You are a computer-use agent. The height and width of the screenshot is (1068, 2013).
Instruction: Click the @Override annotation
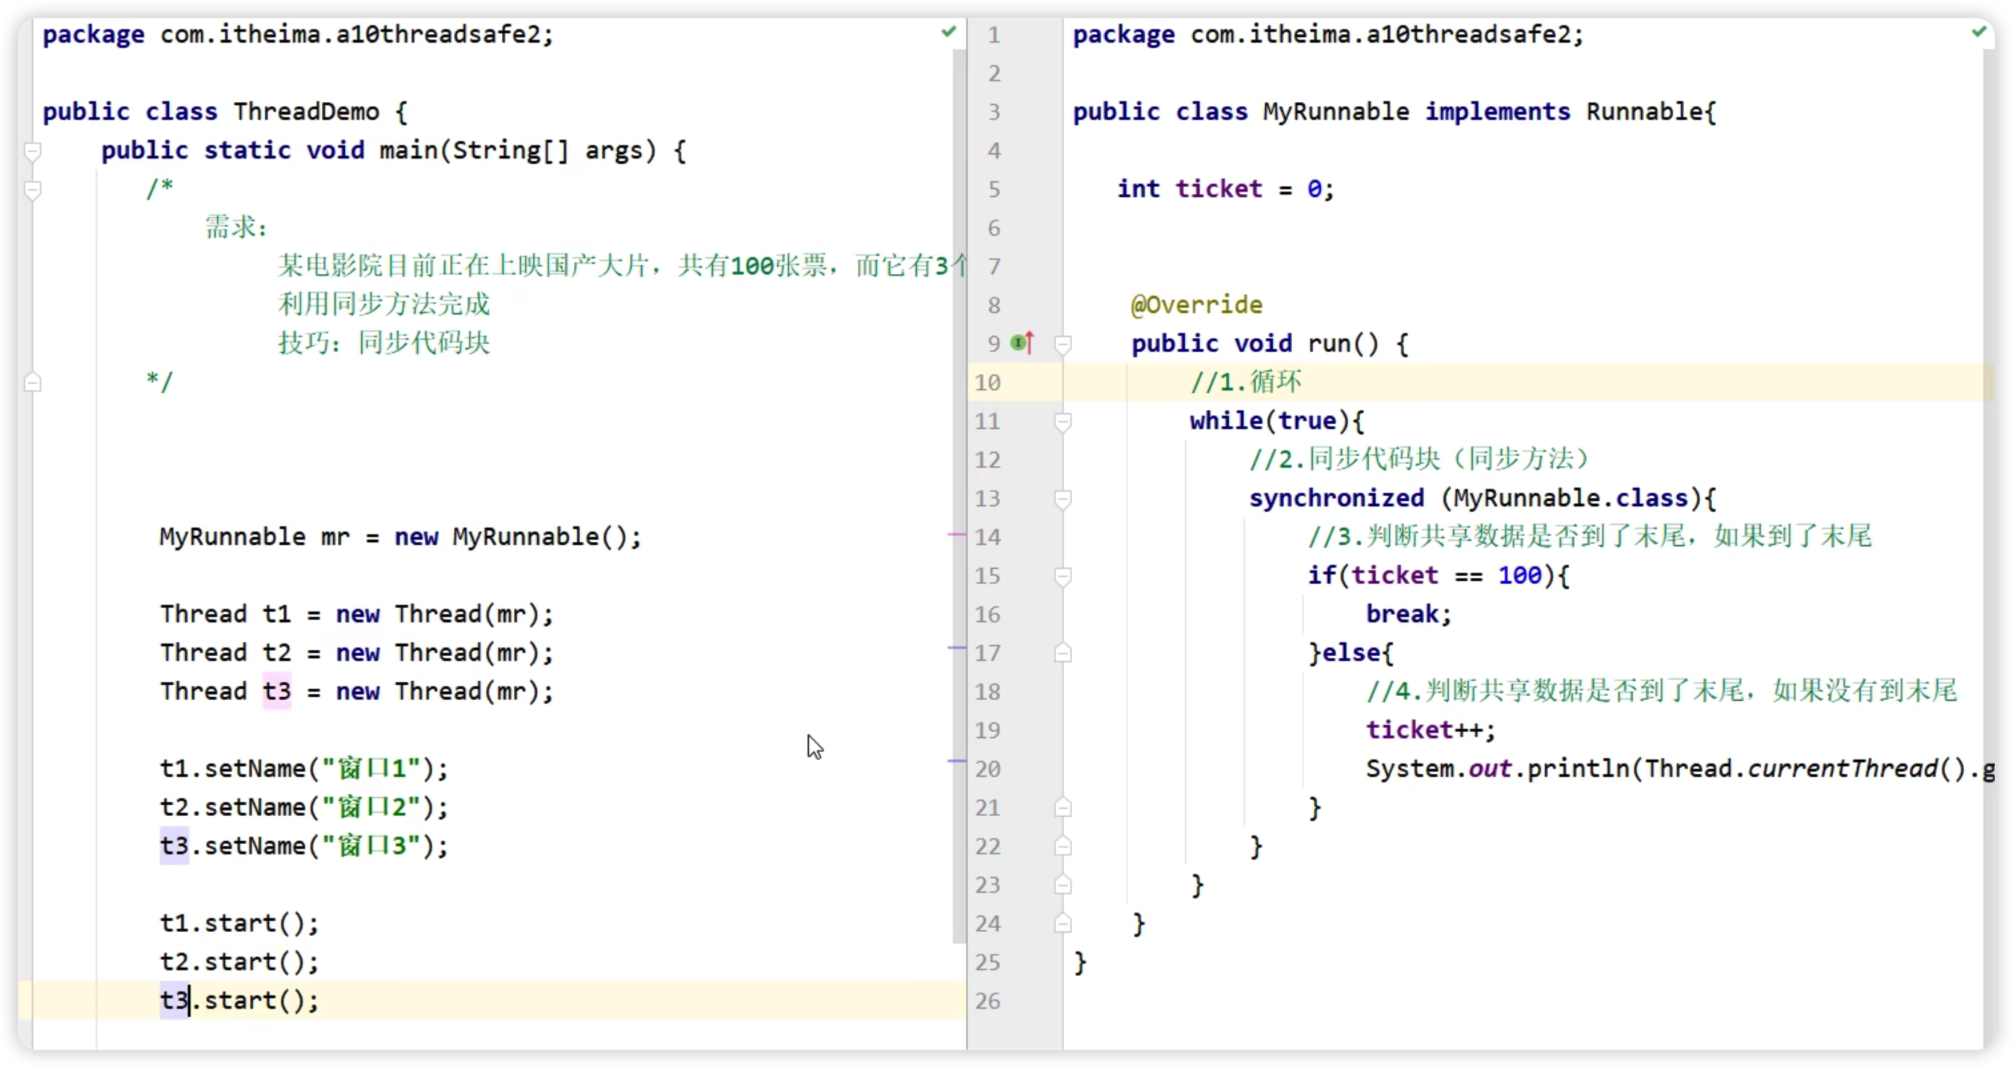tap(1196, 305)
